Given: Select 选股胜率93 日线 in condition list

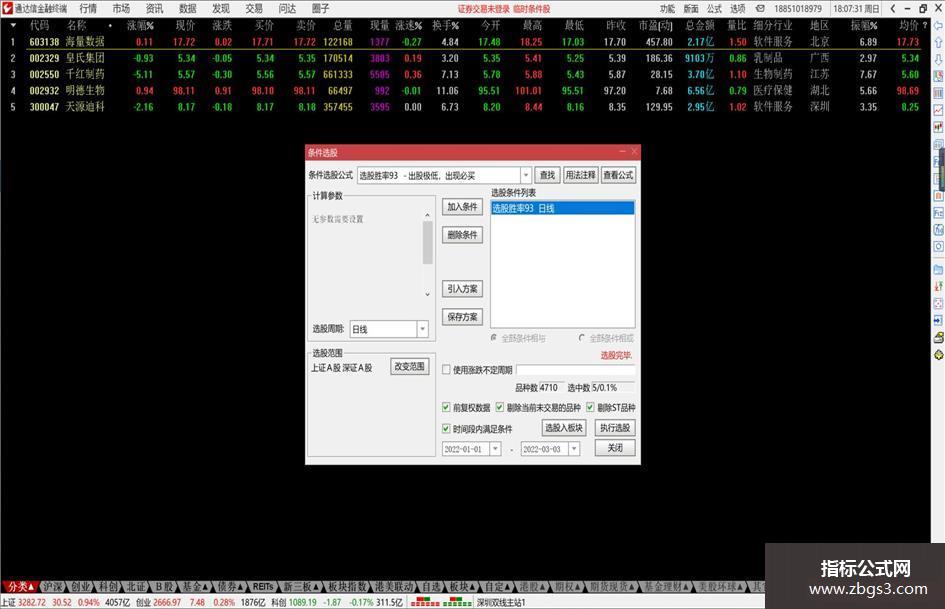Looking at the screenshot, I should pyautogui.click(x=562, y=208).
